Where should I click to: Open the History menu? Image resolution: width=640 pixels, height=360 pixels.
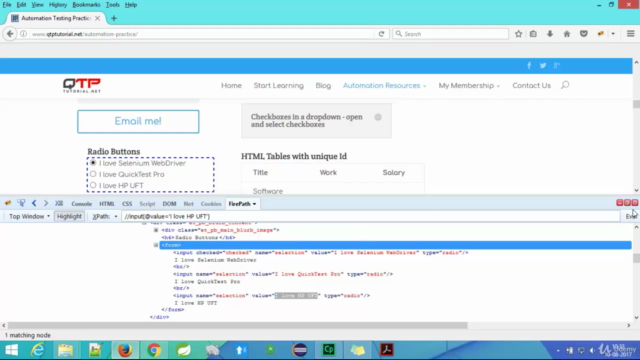pos(58,5)
